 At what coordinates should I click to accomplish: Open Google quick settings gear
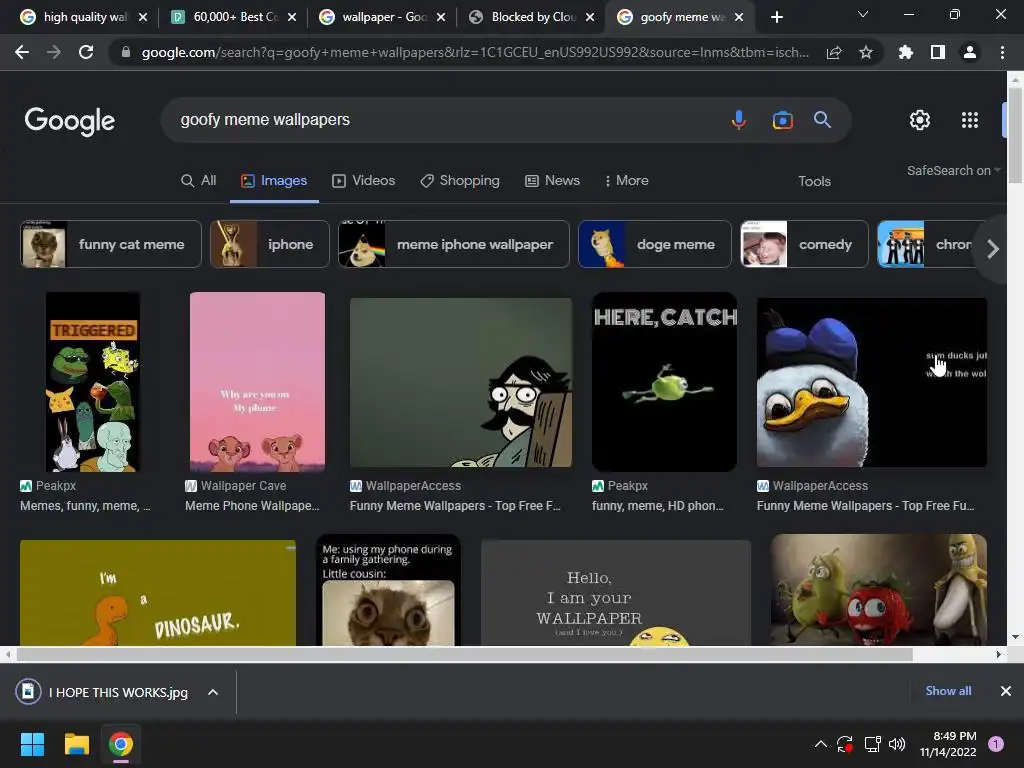920,120
